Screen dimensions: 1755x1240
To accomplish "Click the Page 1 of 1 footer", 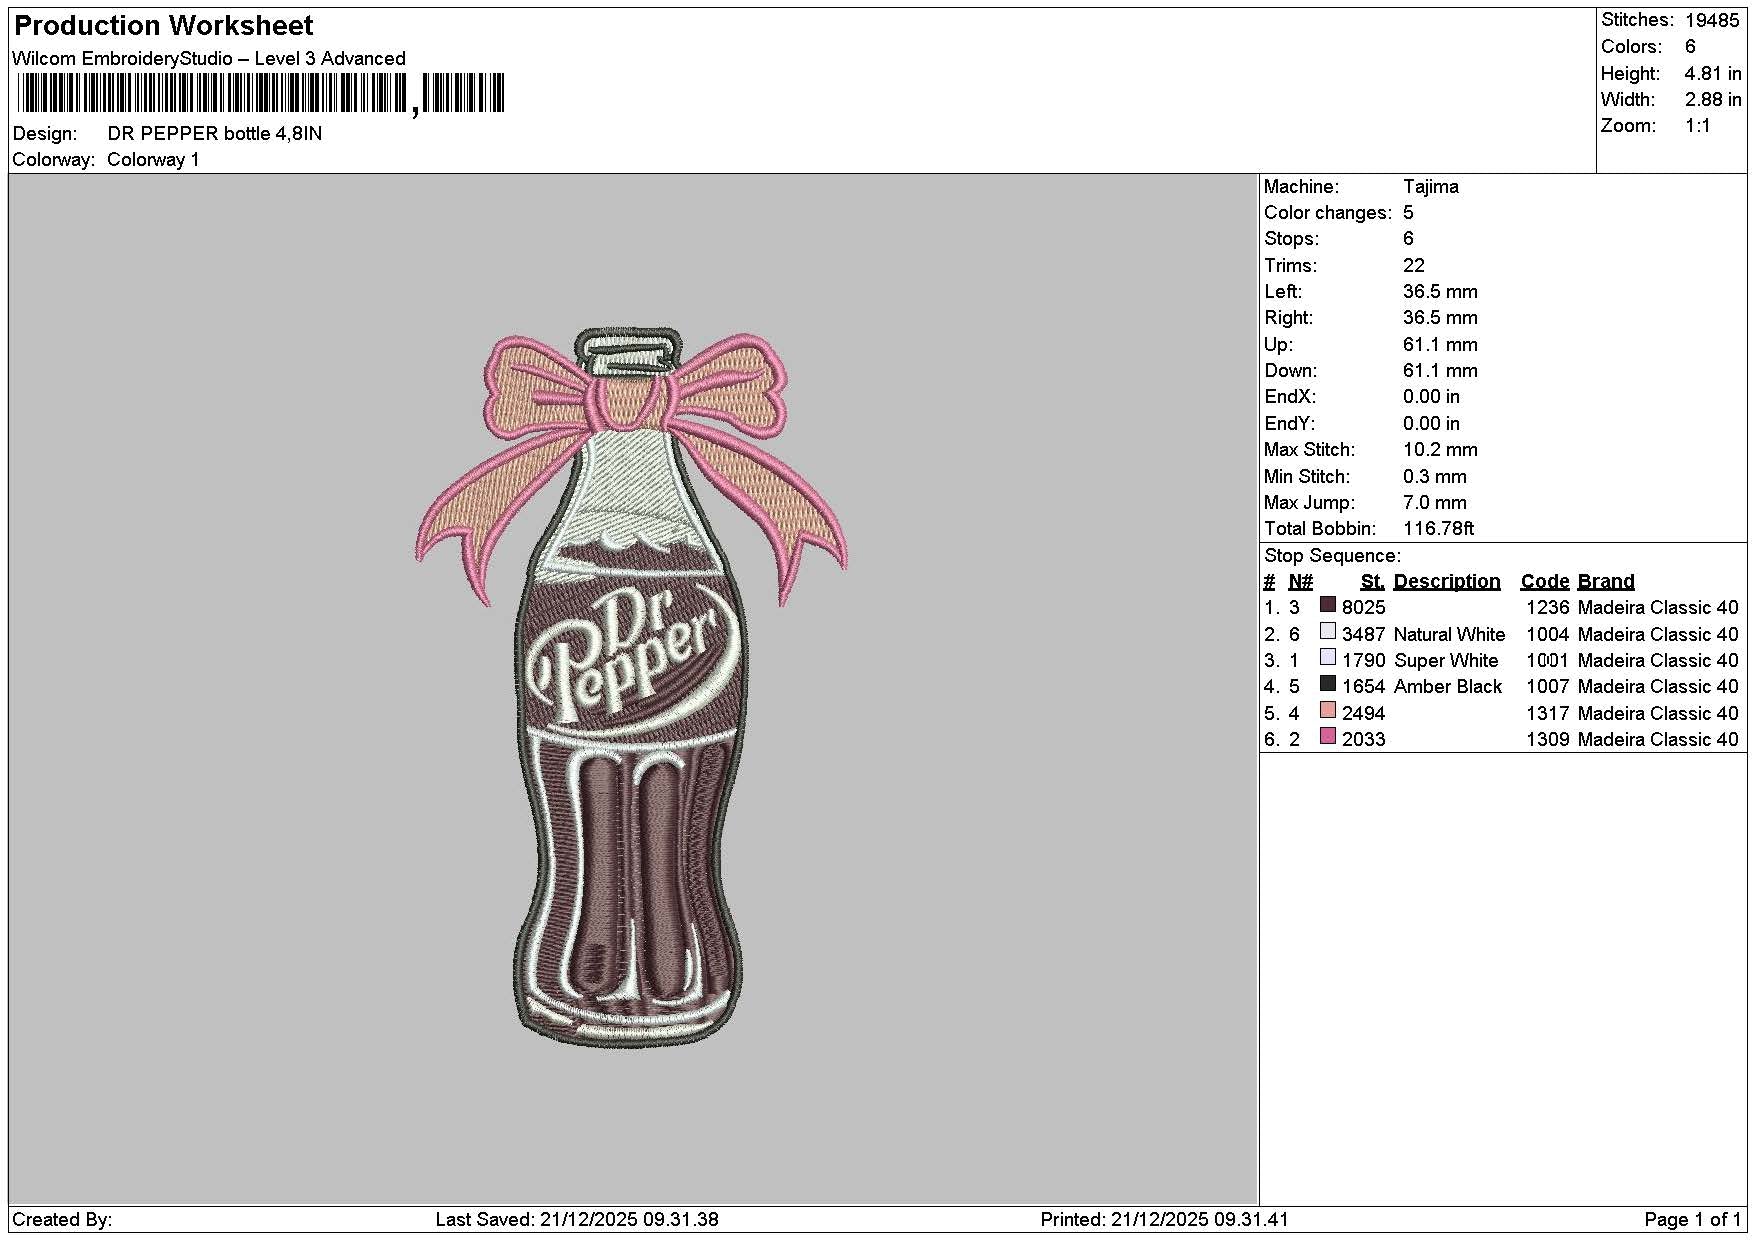I will pyautogui.click(x=1692, y=1219).
